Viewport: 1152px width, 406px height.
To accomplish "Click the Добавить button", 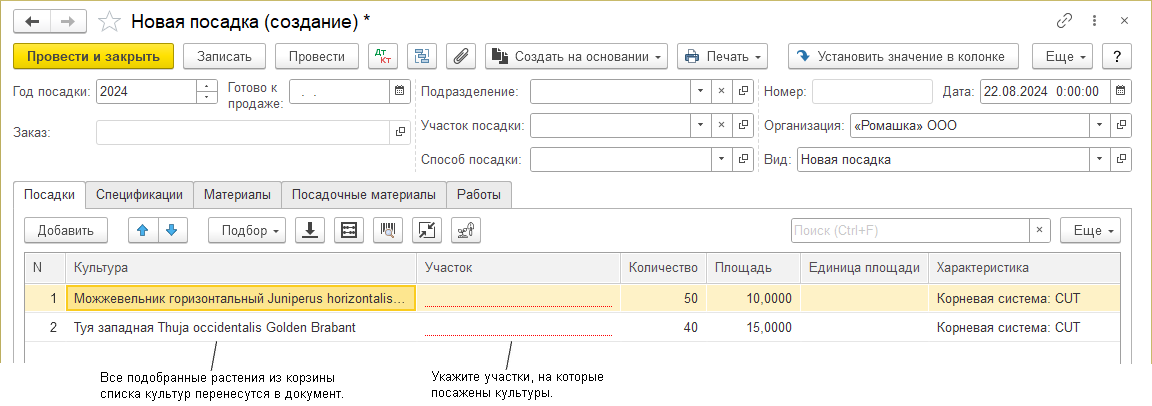I will [65, 230].
